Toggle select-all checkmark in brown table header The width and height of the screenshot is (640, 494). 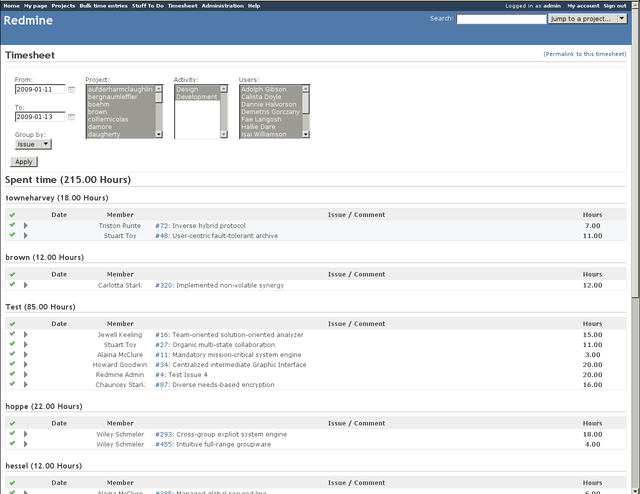pyautogui.click(x=12, y=274)
